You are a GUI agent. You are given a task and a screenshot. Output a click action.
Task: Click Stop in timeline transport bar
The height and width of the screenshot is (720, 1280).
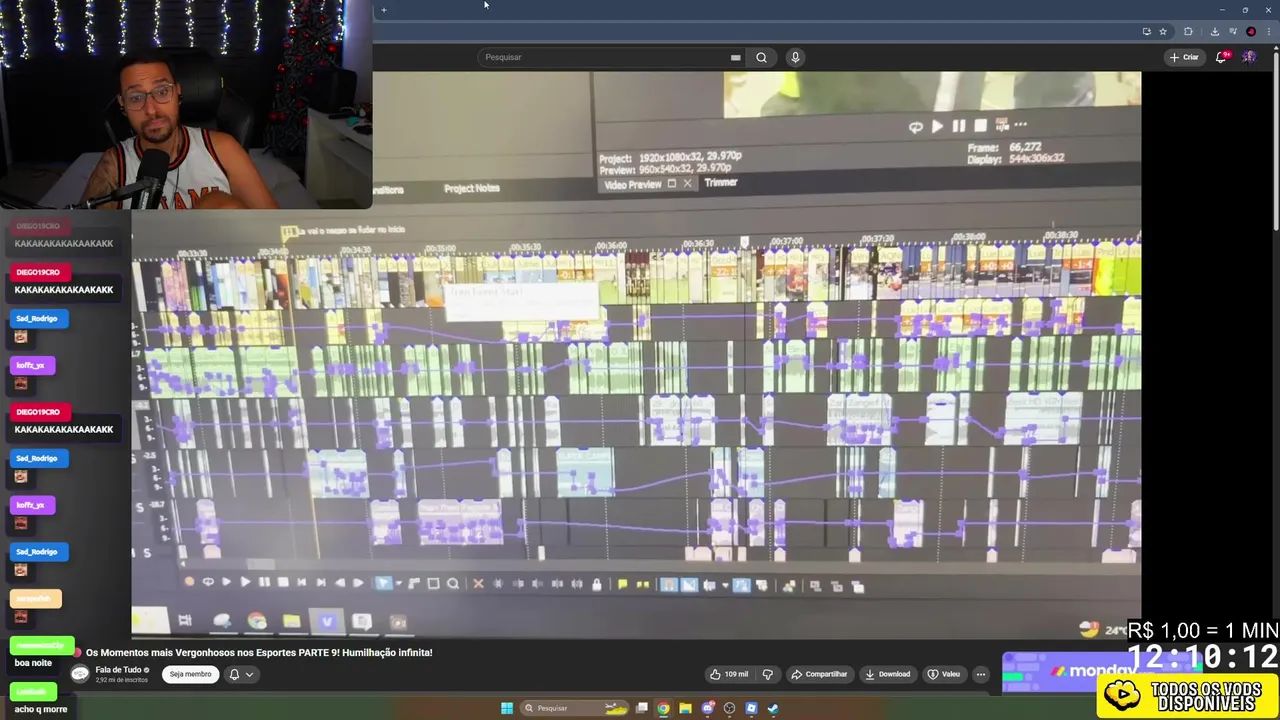[x=283, y=582]
